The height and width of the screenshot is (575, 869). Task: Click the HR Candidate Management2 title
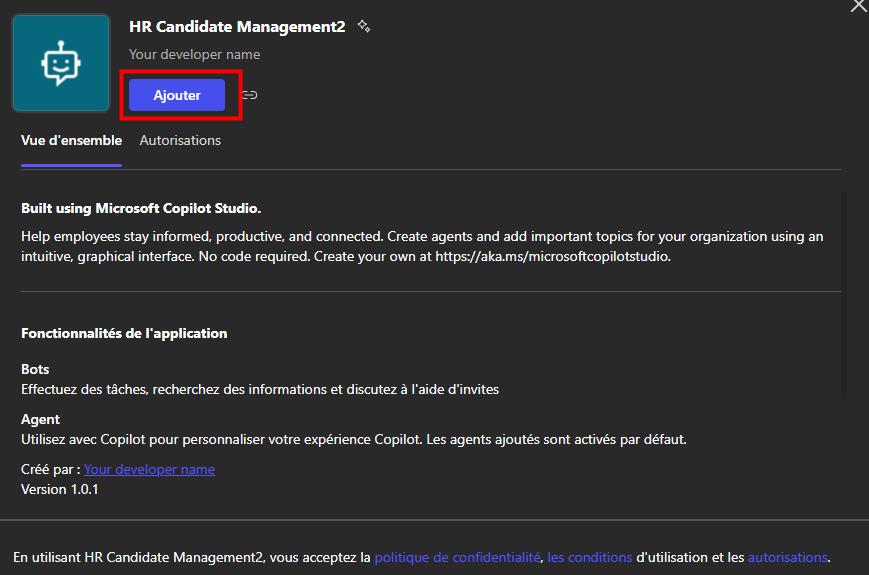(x=237, y=27)
